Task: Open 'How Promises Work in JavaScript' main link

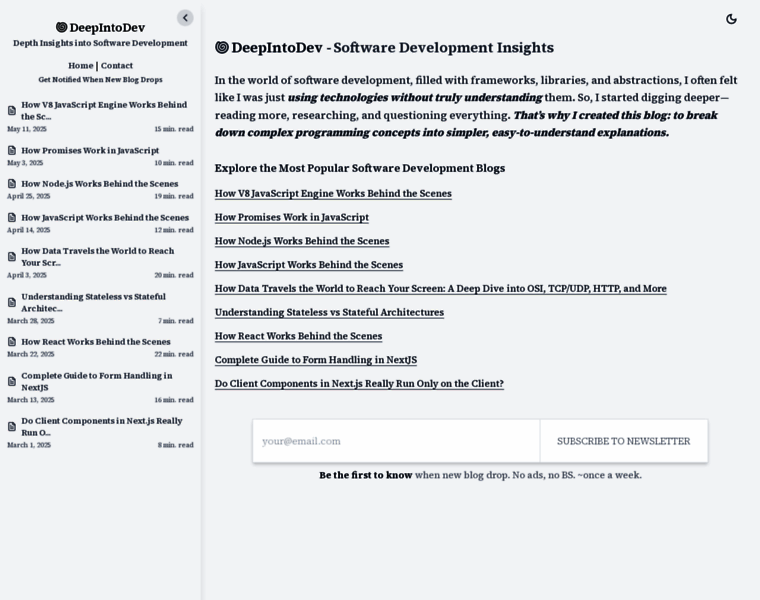Action: pyautogui.click(x=291, y=217)
